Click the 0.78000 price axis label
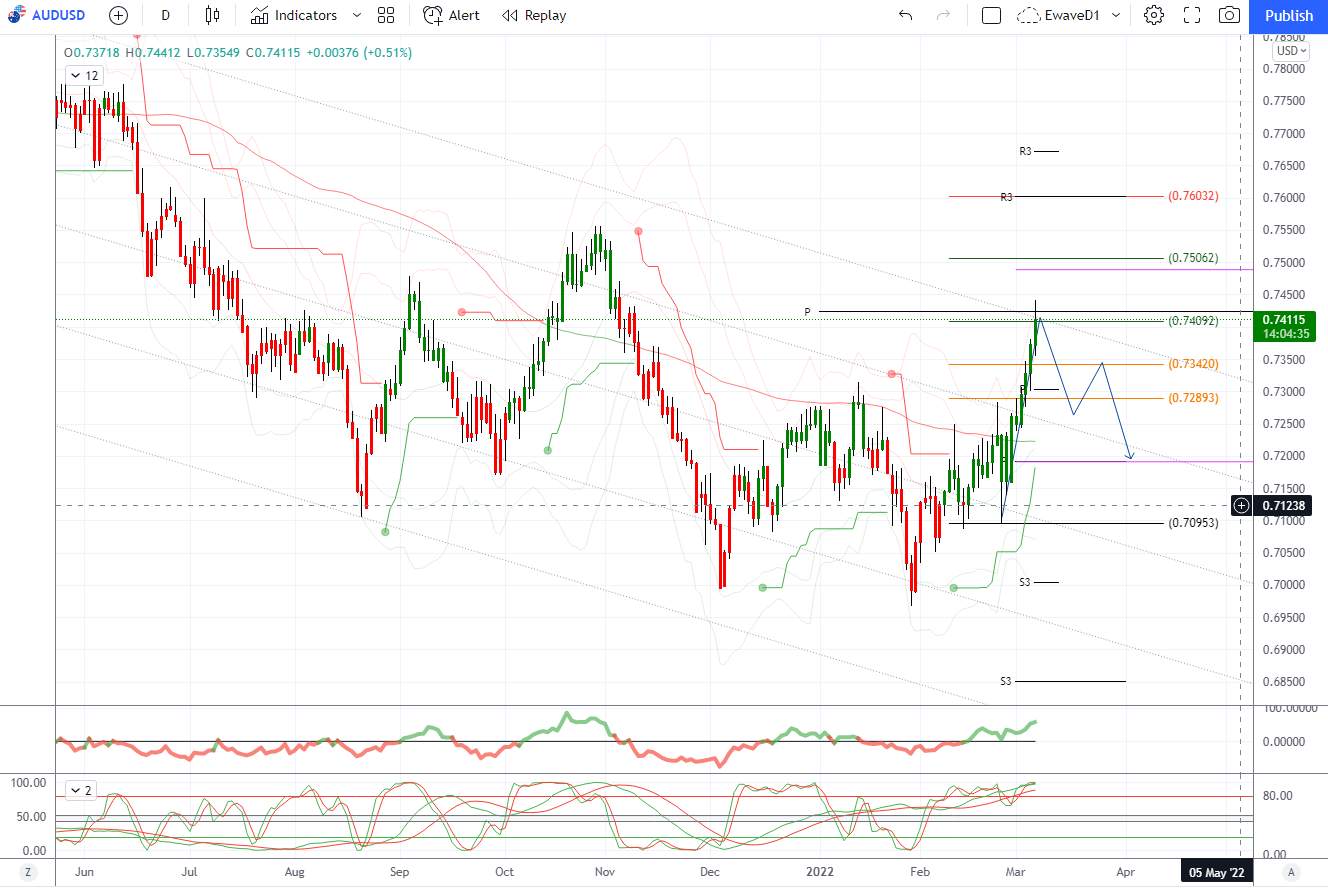Image resolution: width=1328 pixels, height=889 pixels. [1284, 69]
